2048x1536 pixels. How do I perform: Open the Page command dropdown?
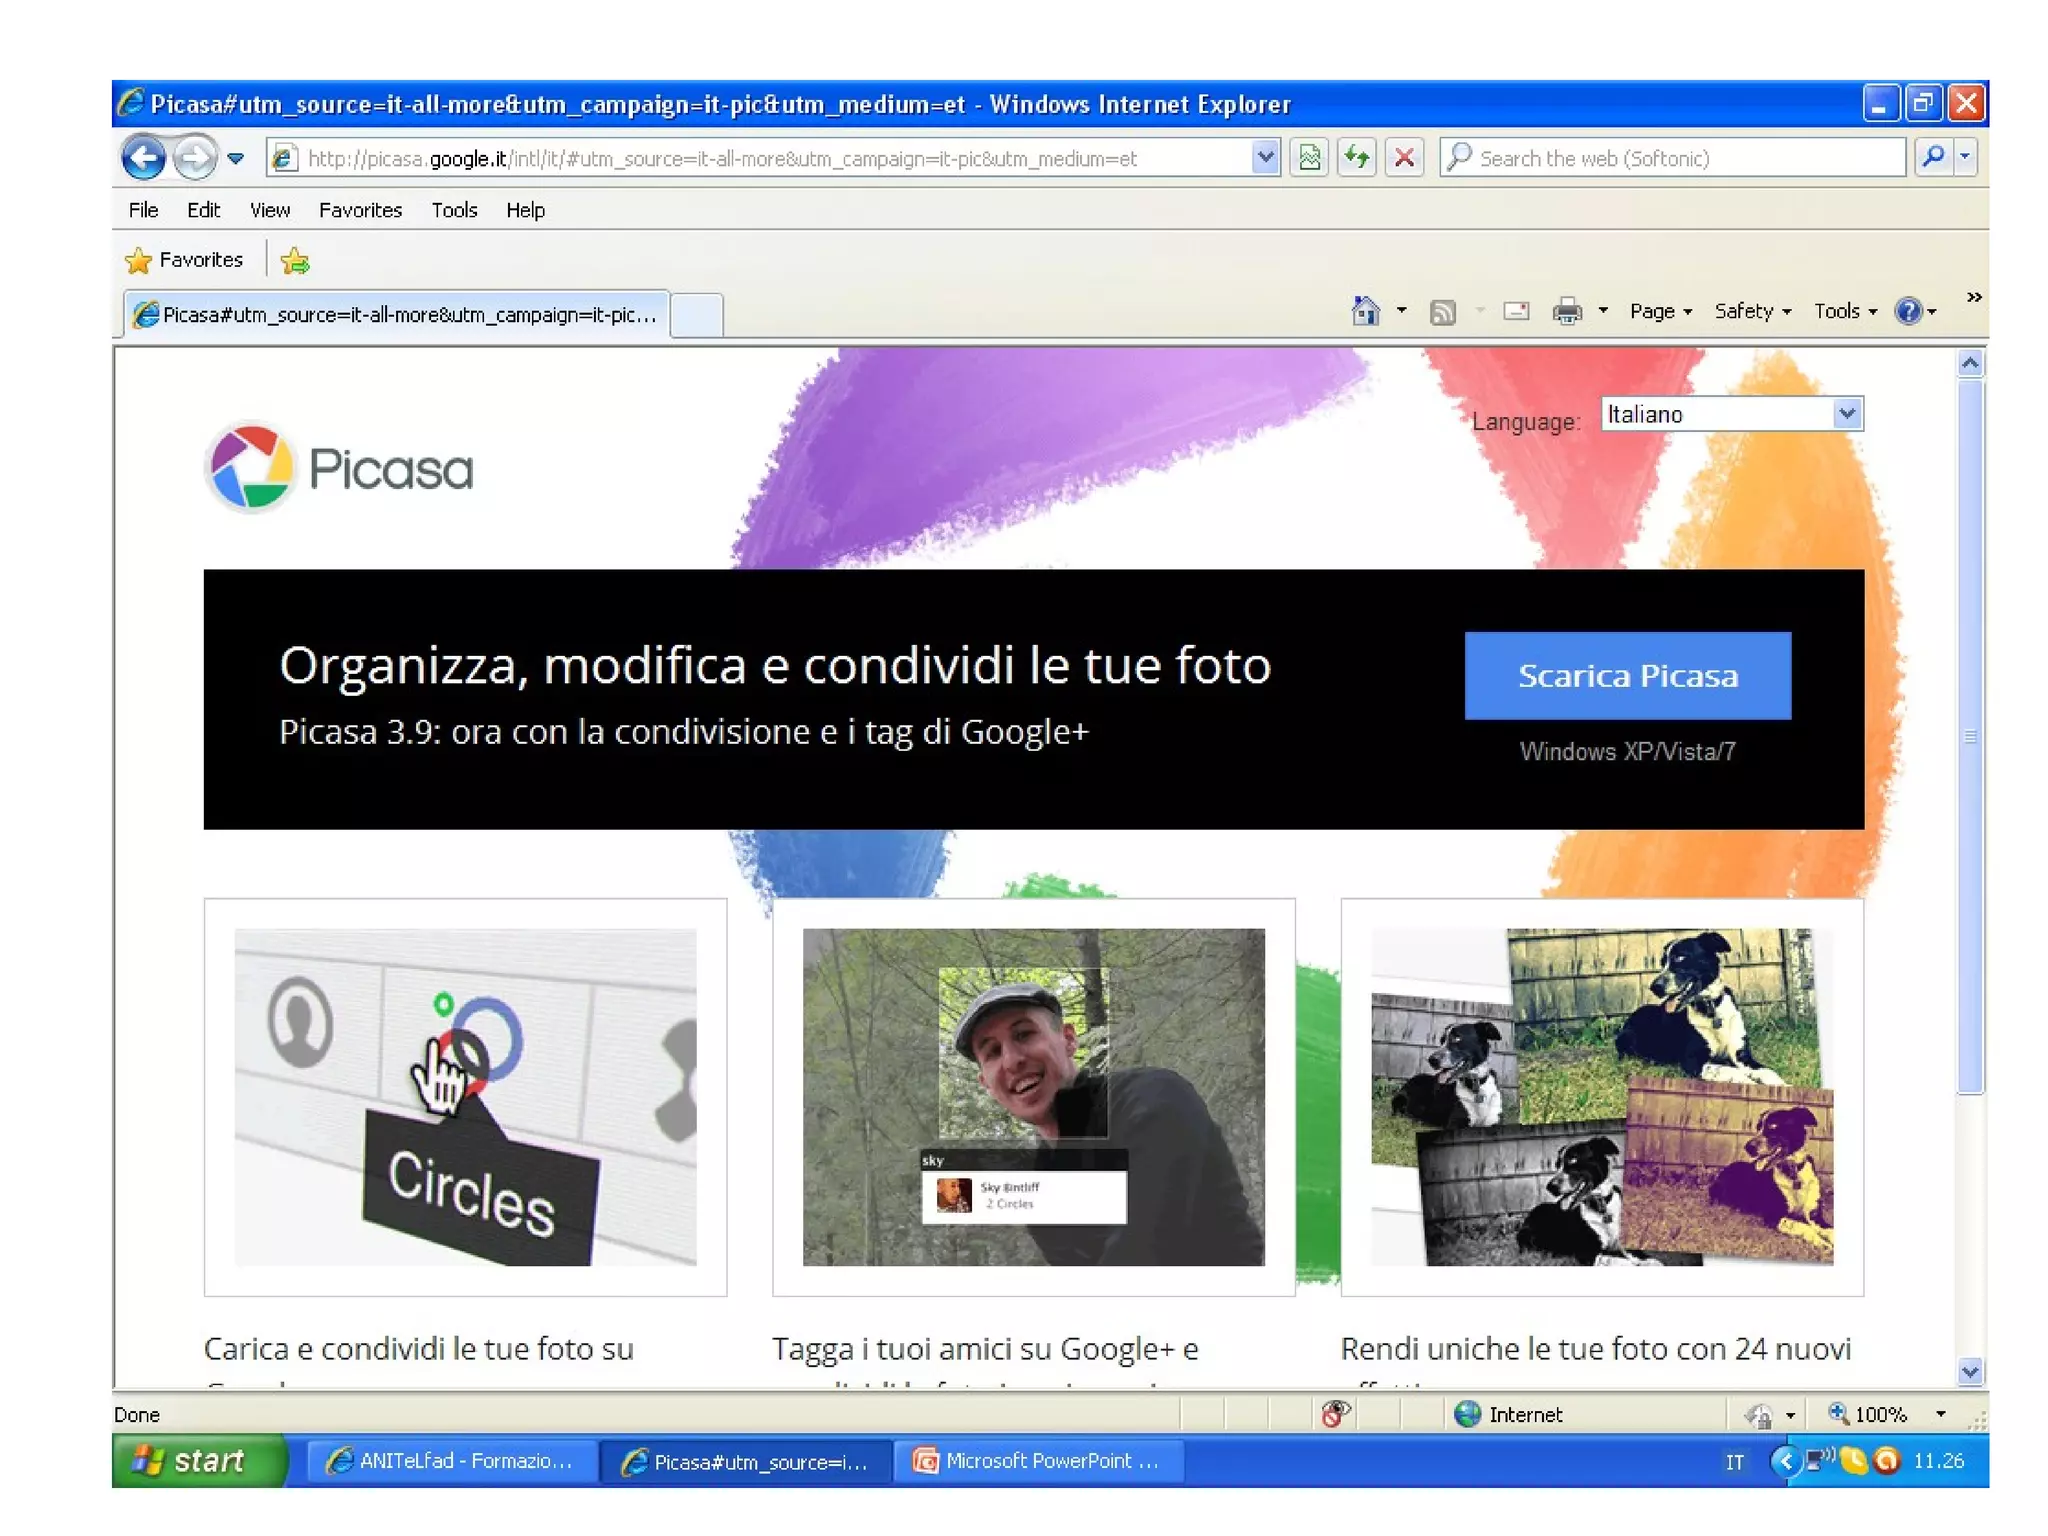[x=1660, y=312]
